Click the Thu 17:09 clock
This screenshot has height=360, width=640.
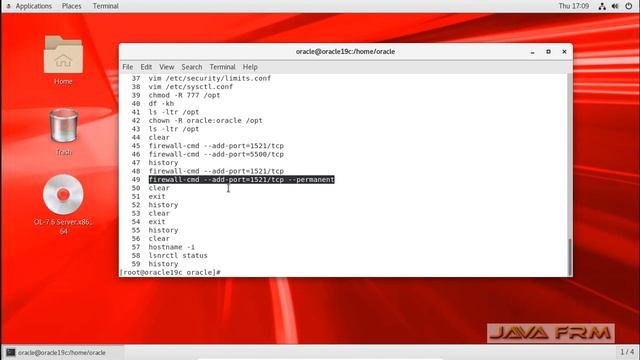click(573, 6)
